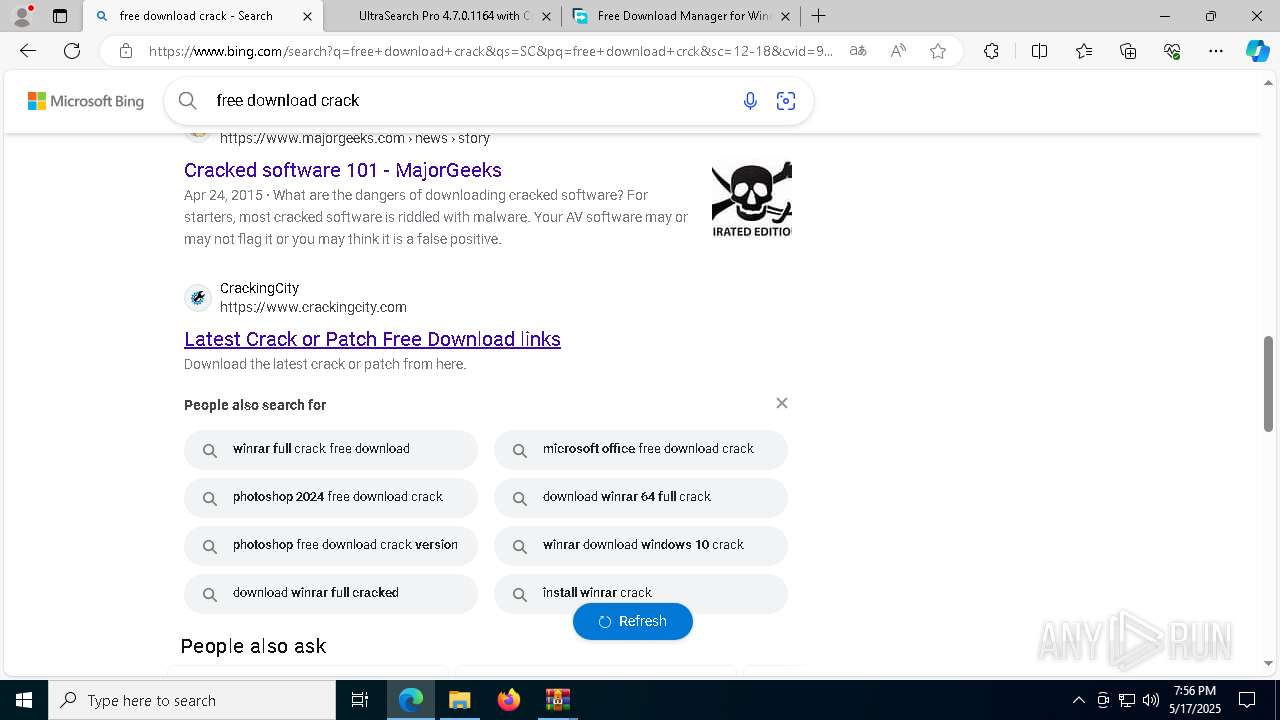Open WinRAR from the taskbar
The image size is (1280, 720).
click(x=557, y=700)
